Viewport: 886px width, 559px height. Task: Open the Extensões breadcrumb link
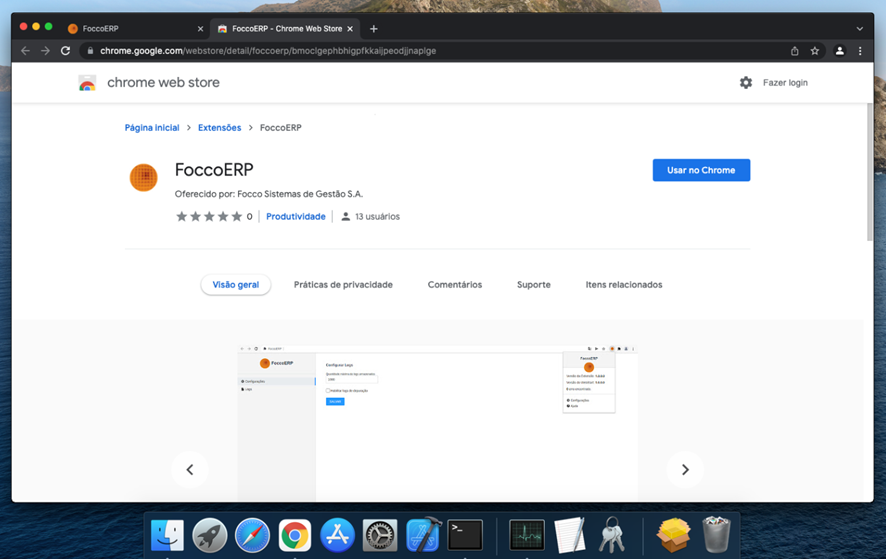[219, 128]
